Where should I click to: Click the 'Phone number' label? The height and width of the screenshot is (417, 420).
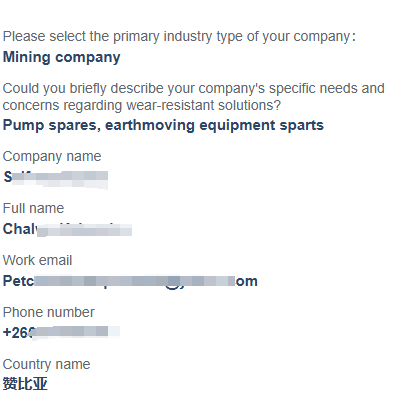coord(49,312)
